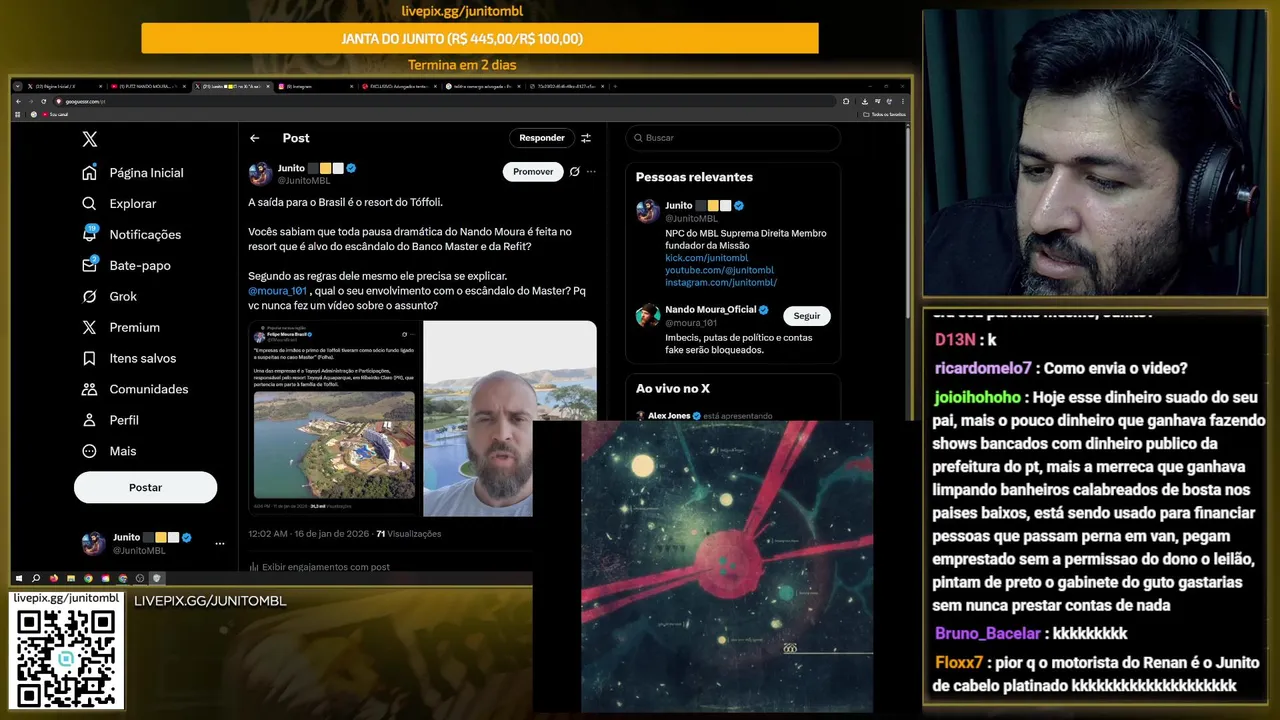
Task: Open the post's three-dot more menu
Action: coord(591,172)
